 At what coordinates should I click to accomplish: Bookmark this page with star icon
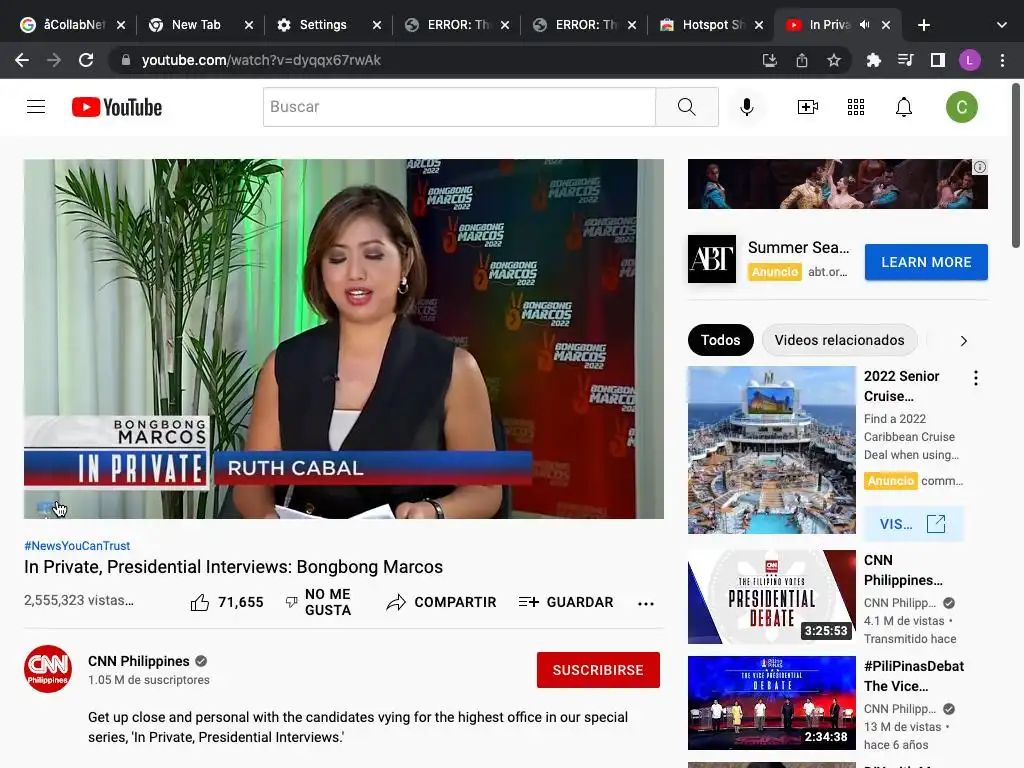(834, 60)
